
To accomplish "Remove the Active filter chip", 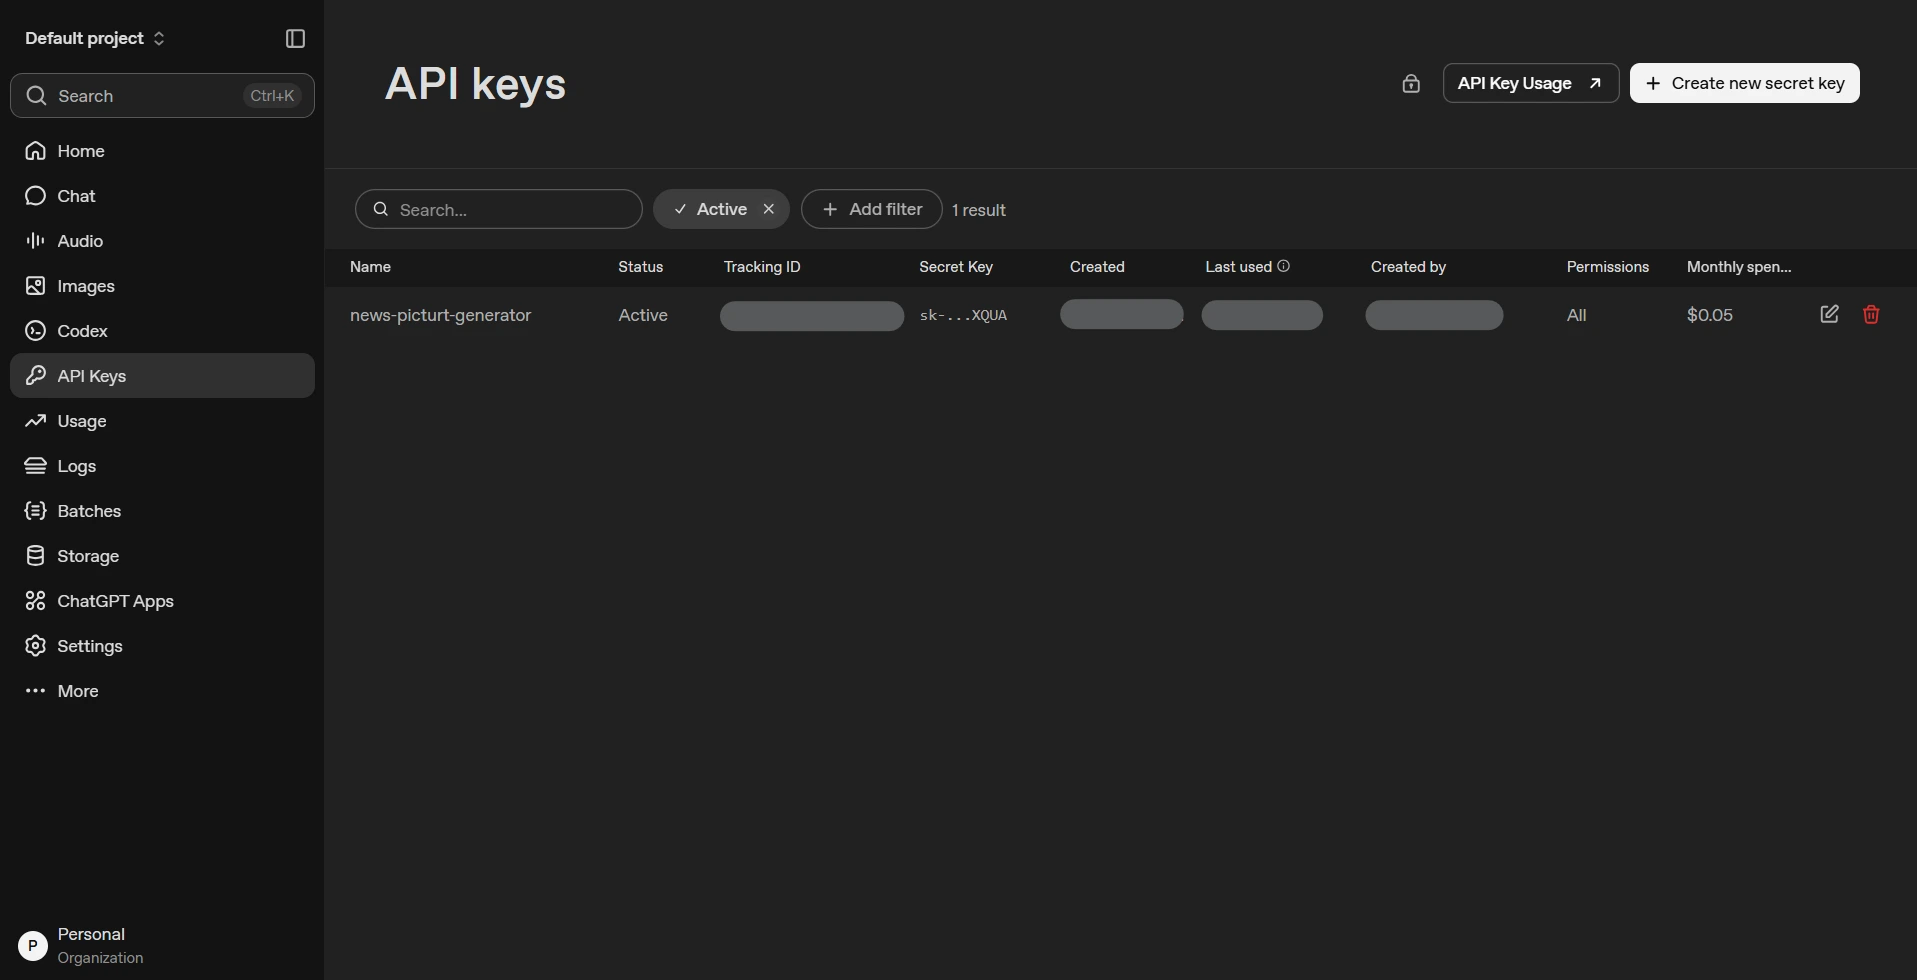I will (x=768, y=209).
